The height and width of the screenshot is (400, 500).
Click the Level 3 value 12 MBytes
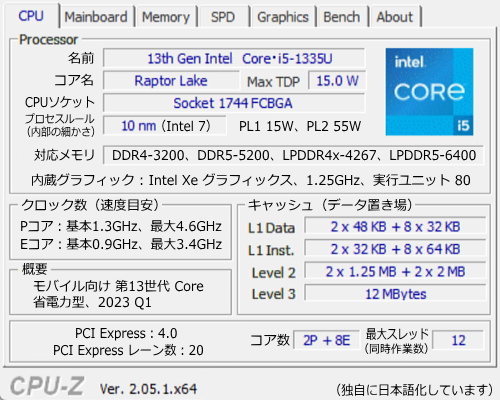pos(395,294)
